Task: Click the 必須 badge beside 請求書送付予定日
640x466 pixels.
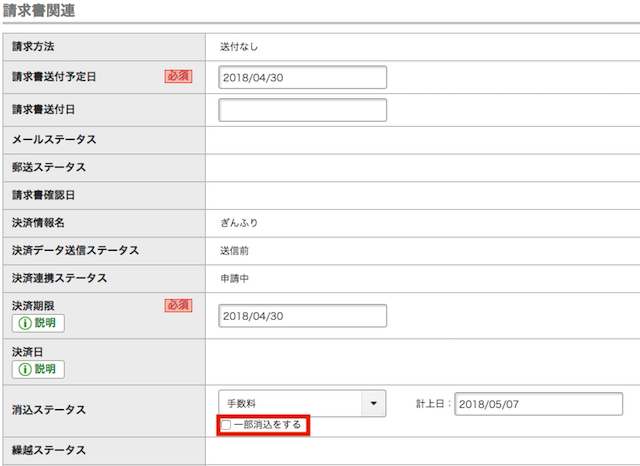Action: click(x=178, y=76)
